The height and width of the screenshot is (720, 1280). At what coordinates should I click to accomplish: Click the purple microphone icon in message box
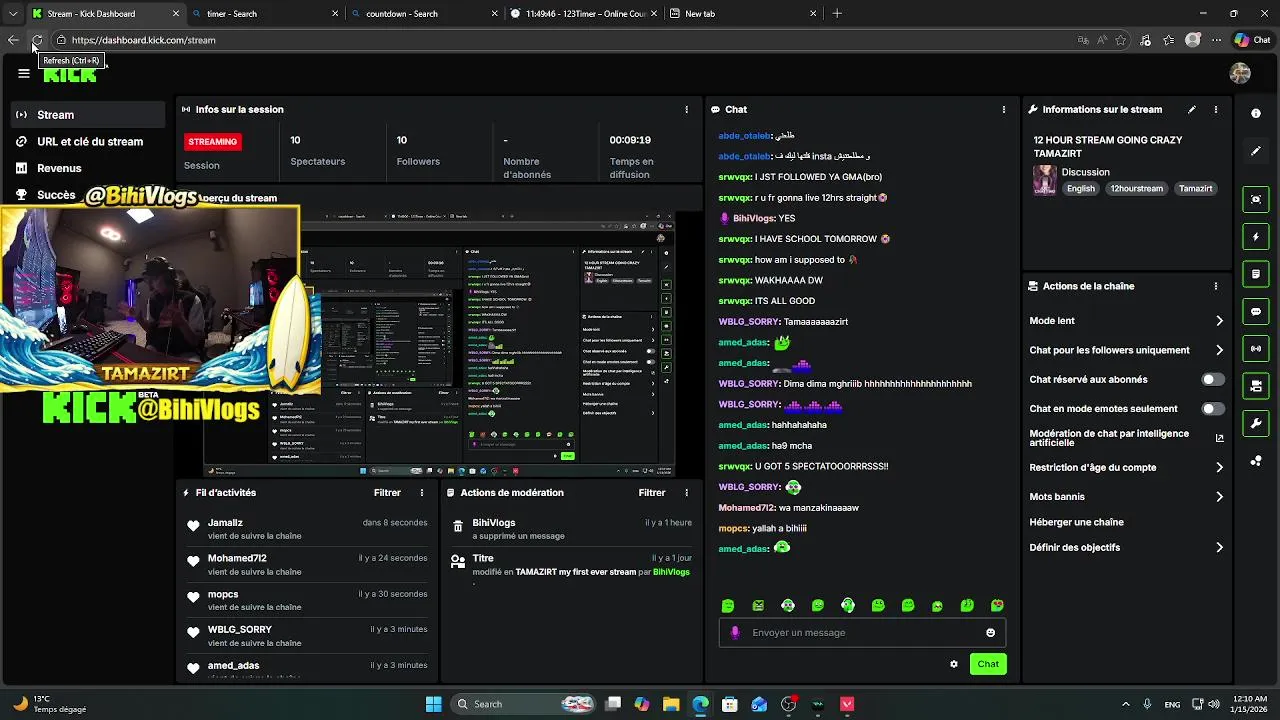pyautogui.click(x=735, y=632)
